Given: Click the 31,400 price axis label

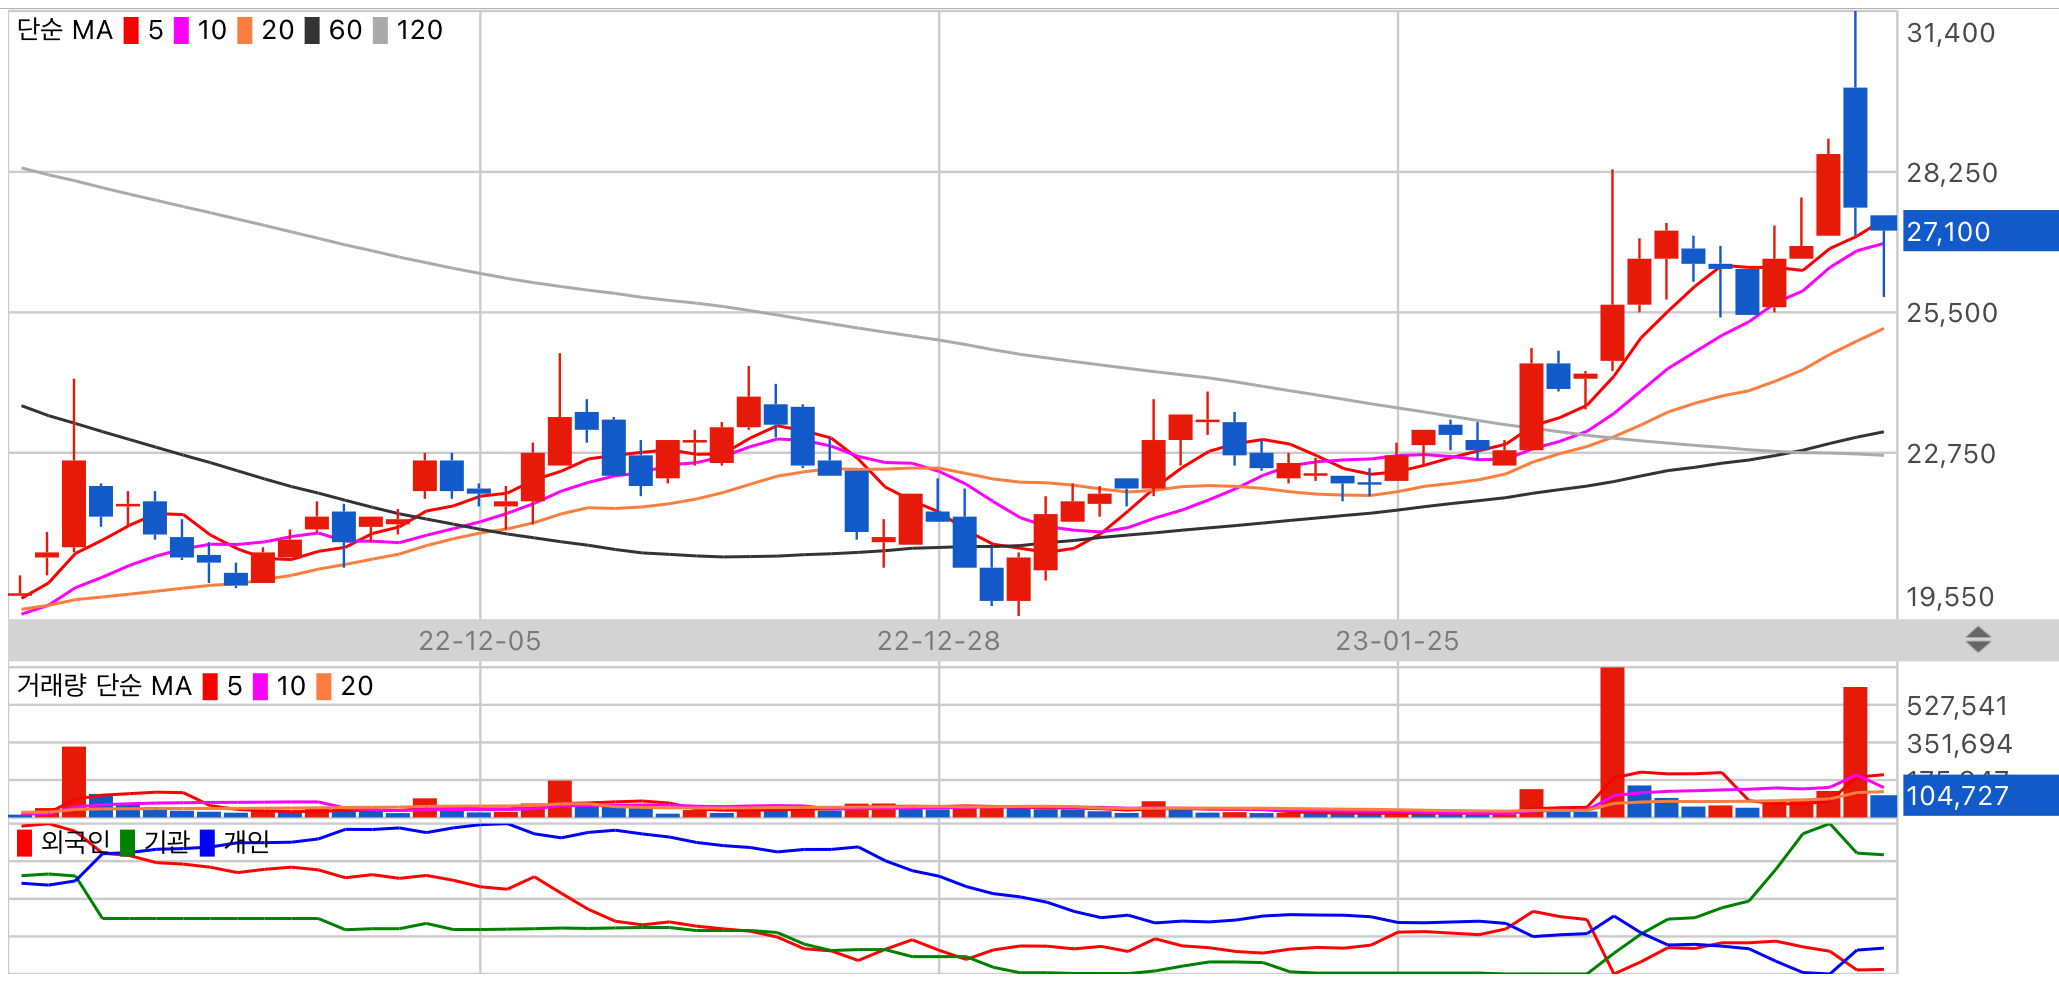Looking at the screenshot, I should click(1951, 33).
